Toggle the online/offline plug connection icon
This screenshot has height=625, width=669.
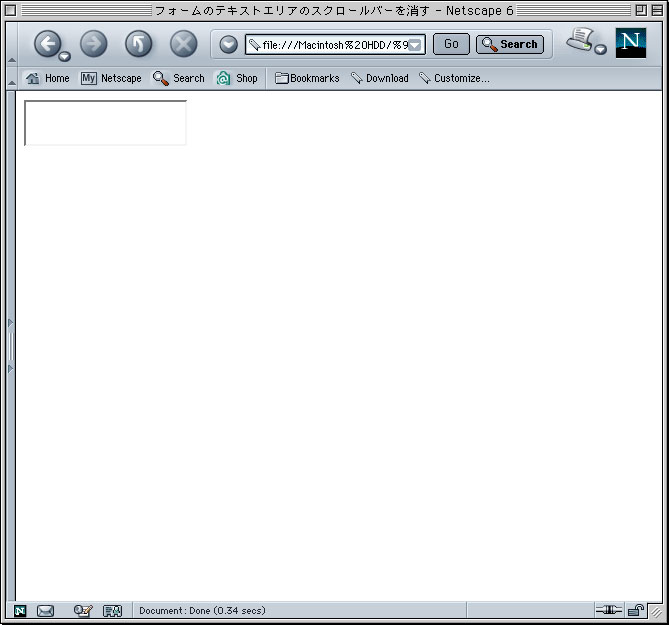pos(609,610)
